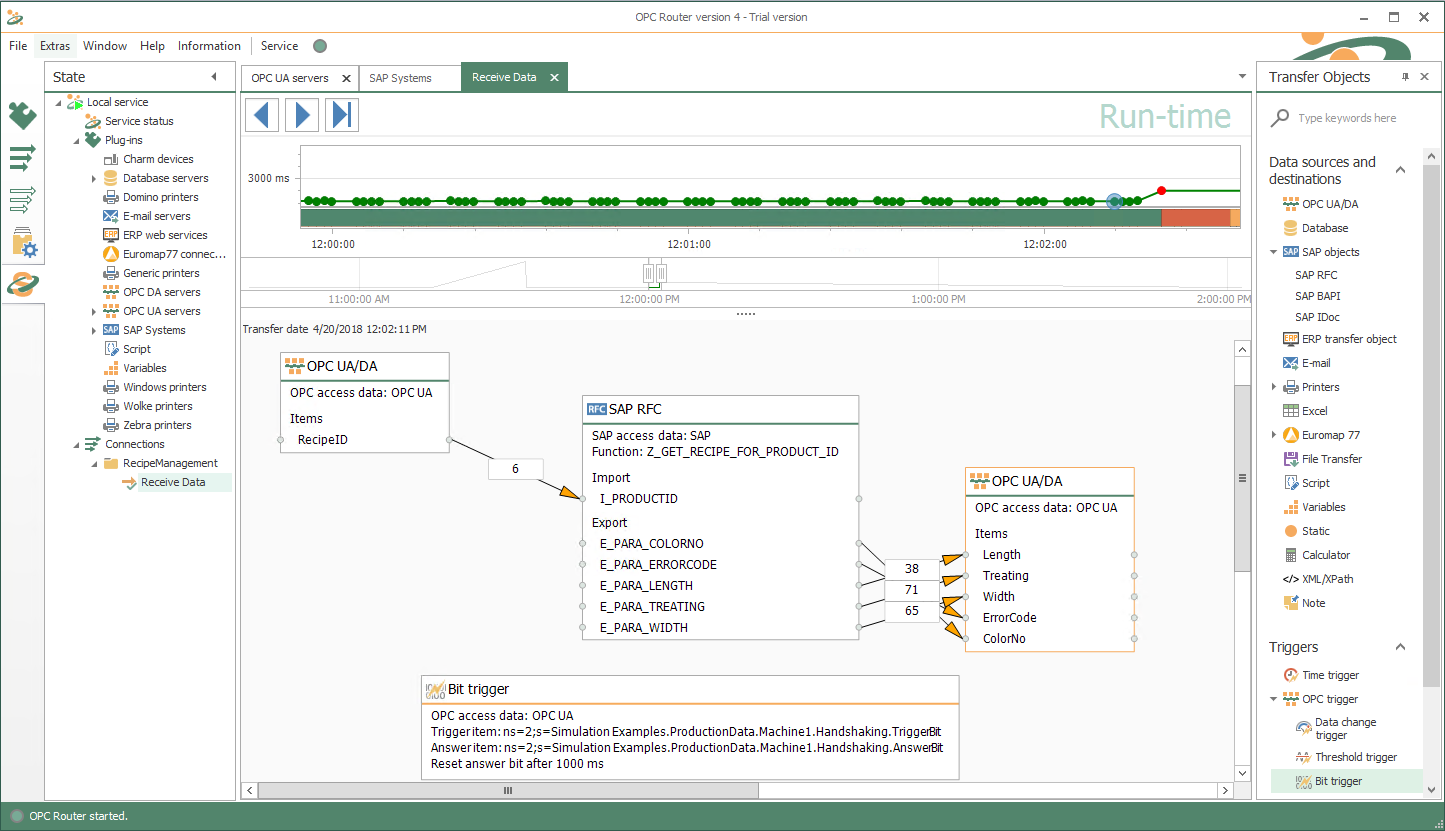
Task: Click the skip to last transfer button
Action: [x=342, y=115]
